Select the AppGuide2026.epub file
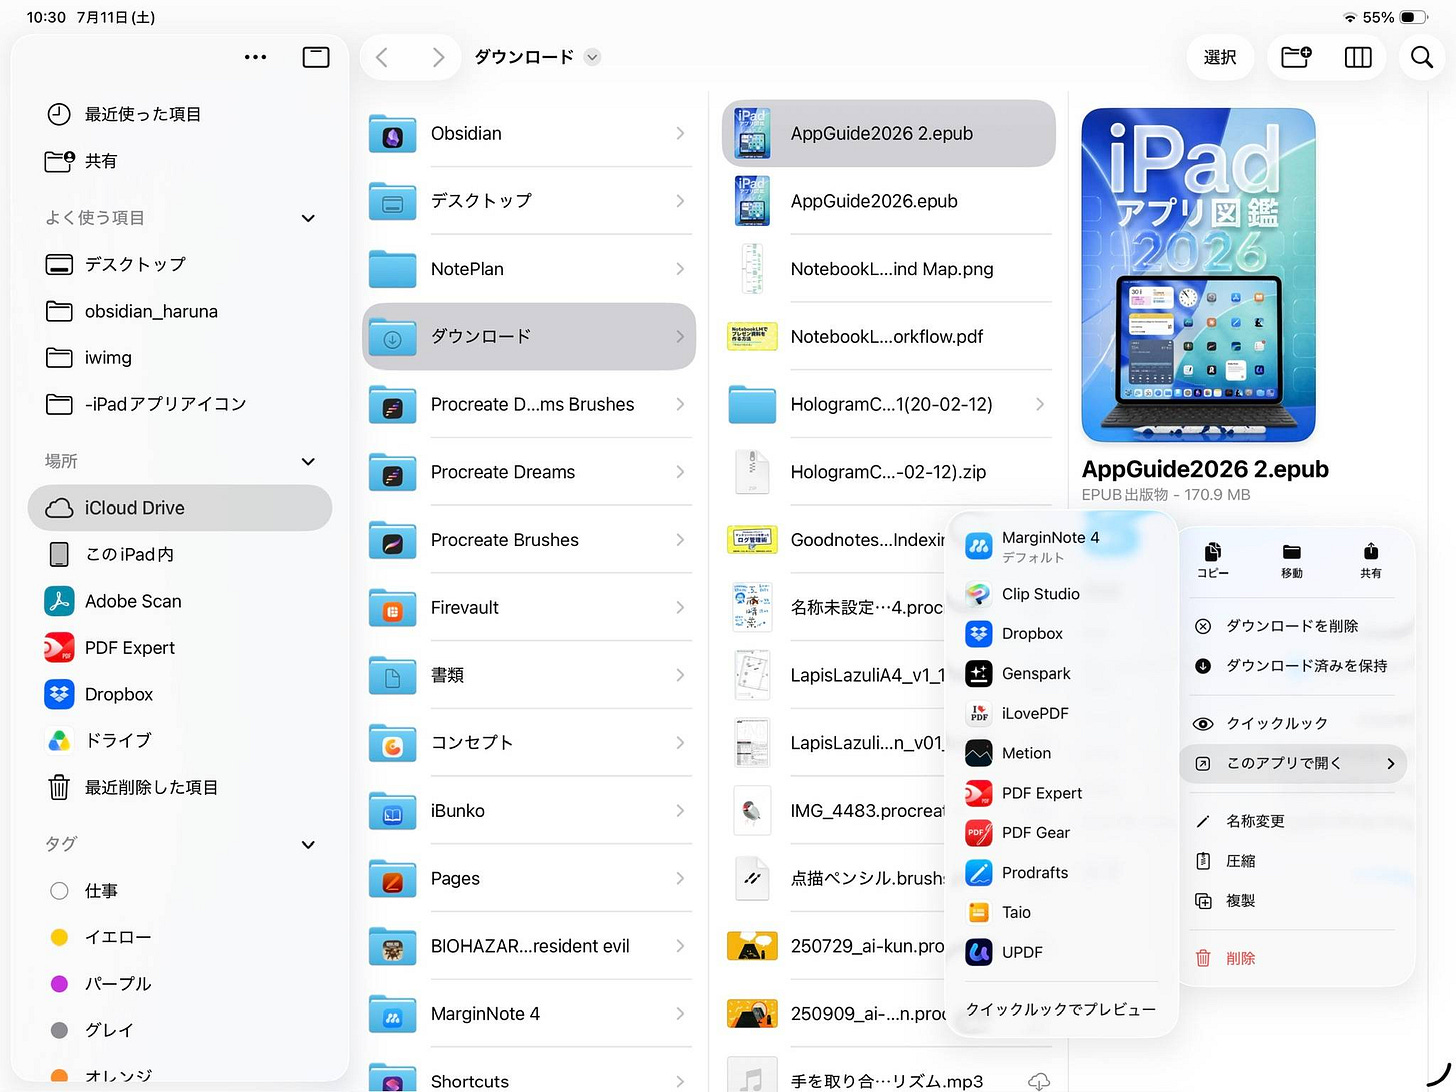 pyautogui.click(x=889, y=201)
